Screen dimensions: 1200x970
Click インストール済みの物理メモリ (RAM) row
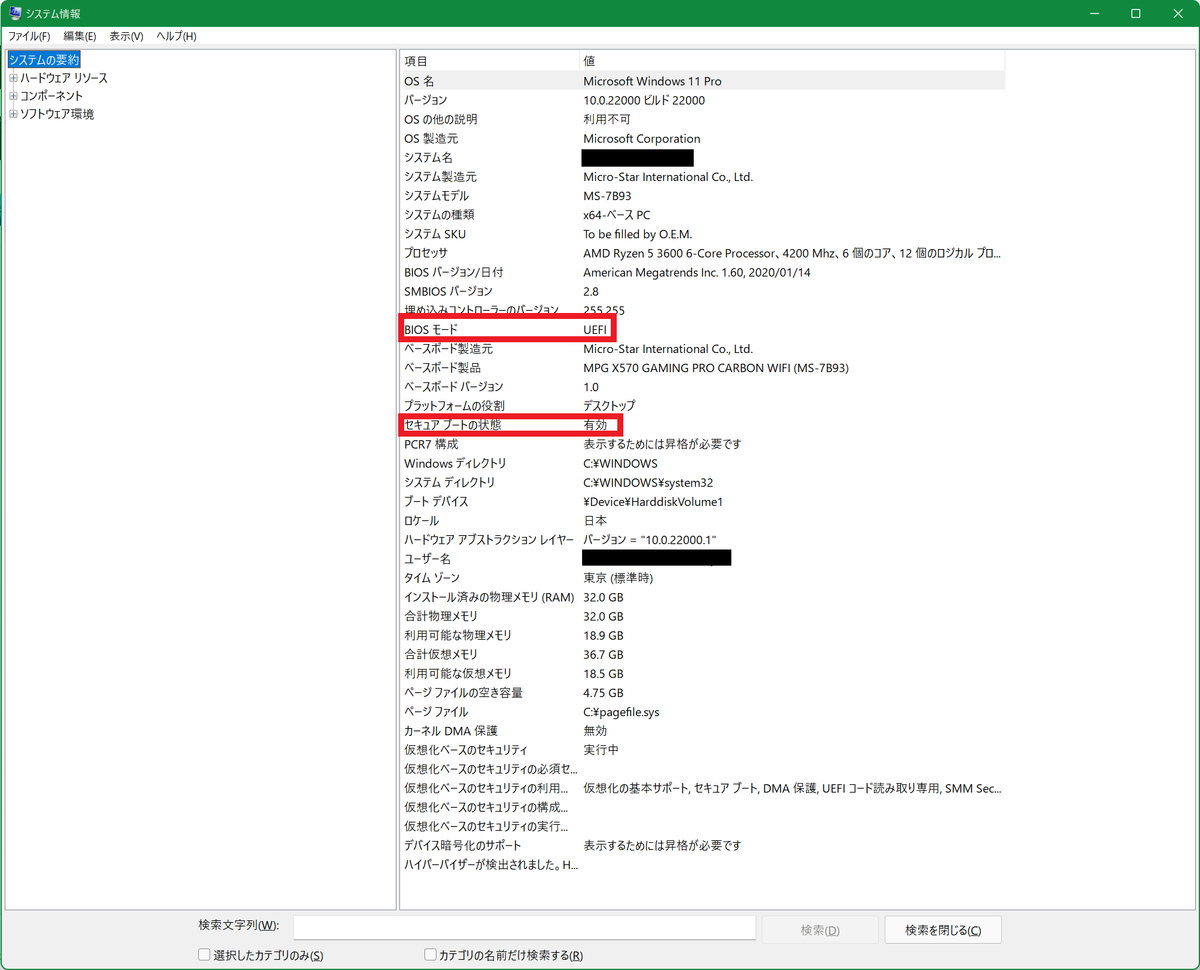pos(702,597)
